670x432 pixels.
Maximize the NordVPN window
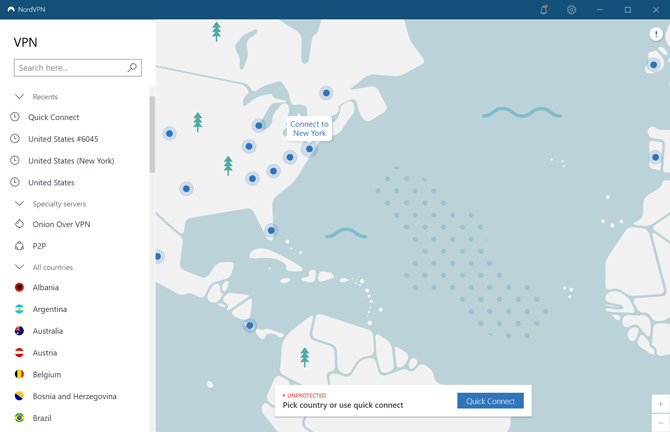click(x=628, y=9)
